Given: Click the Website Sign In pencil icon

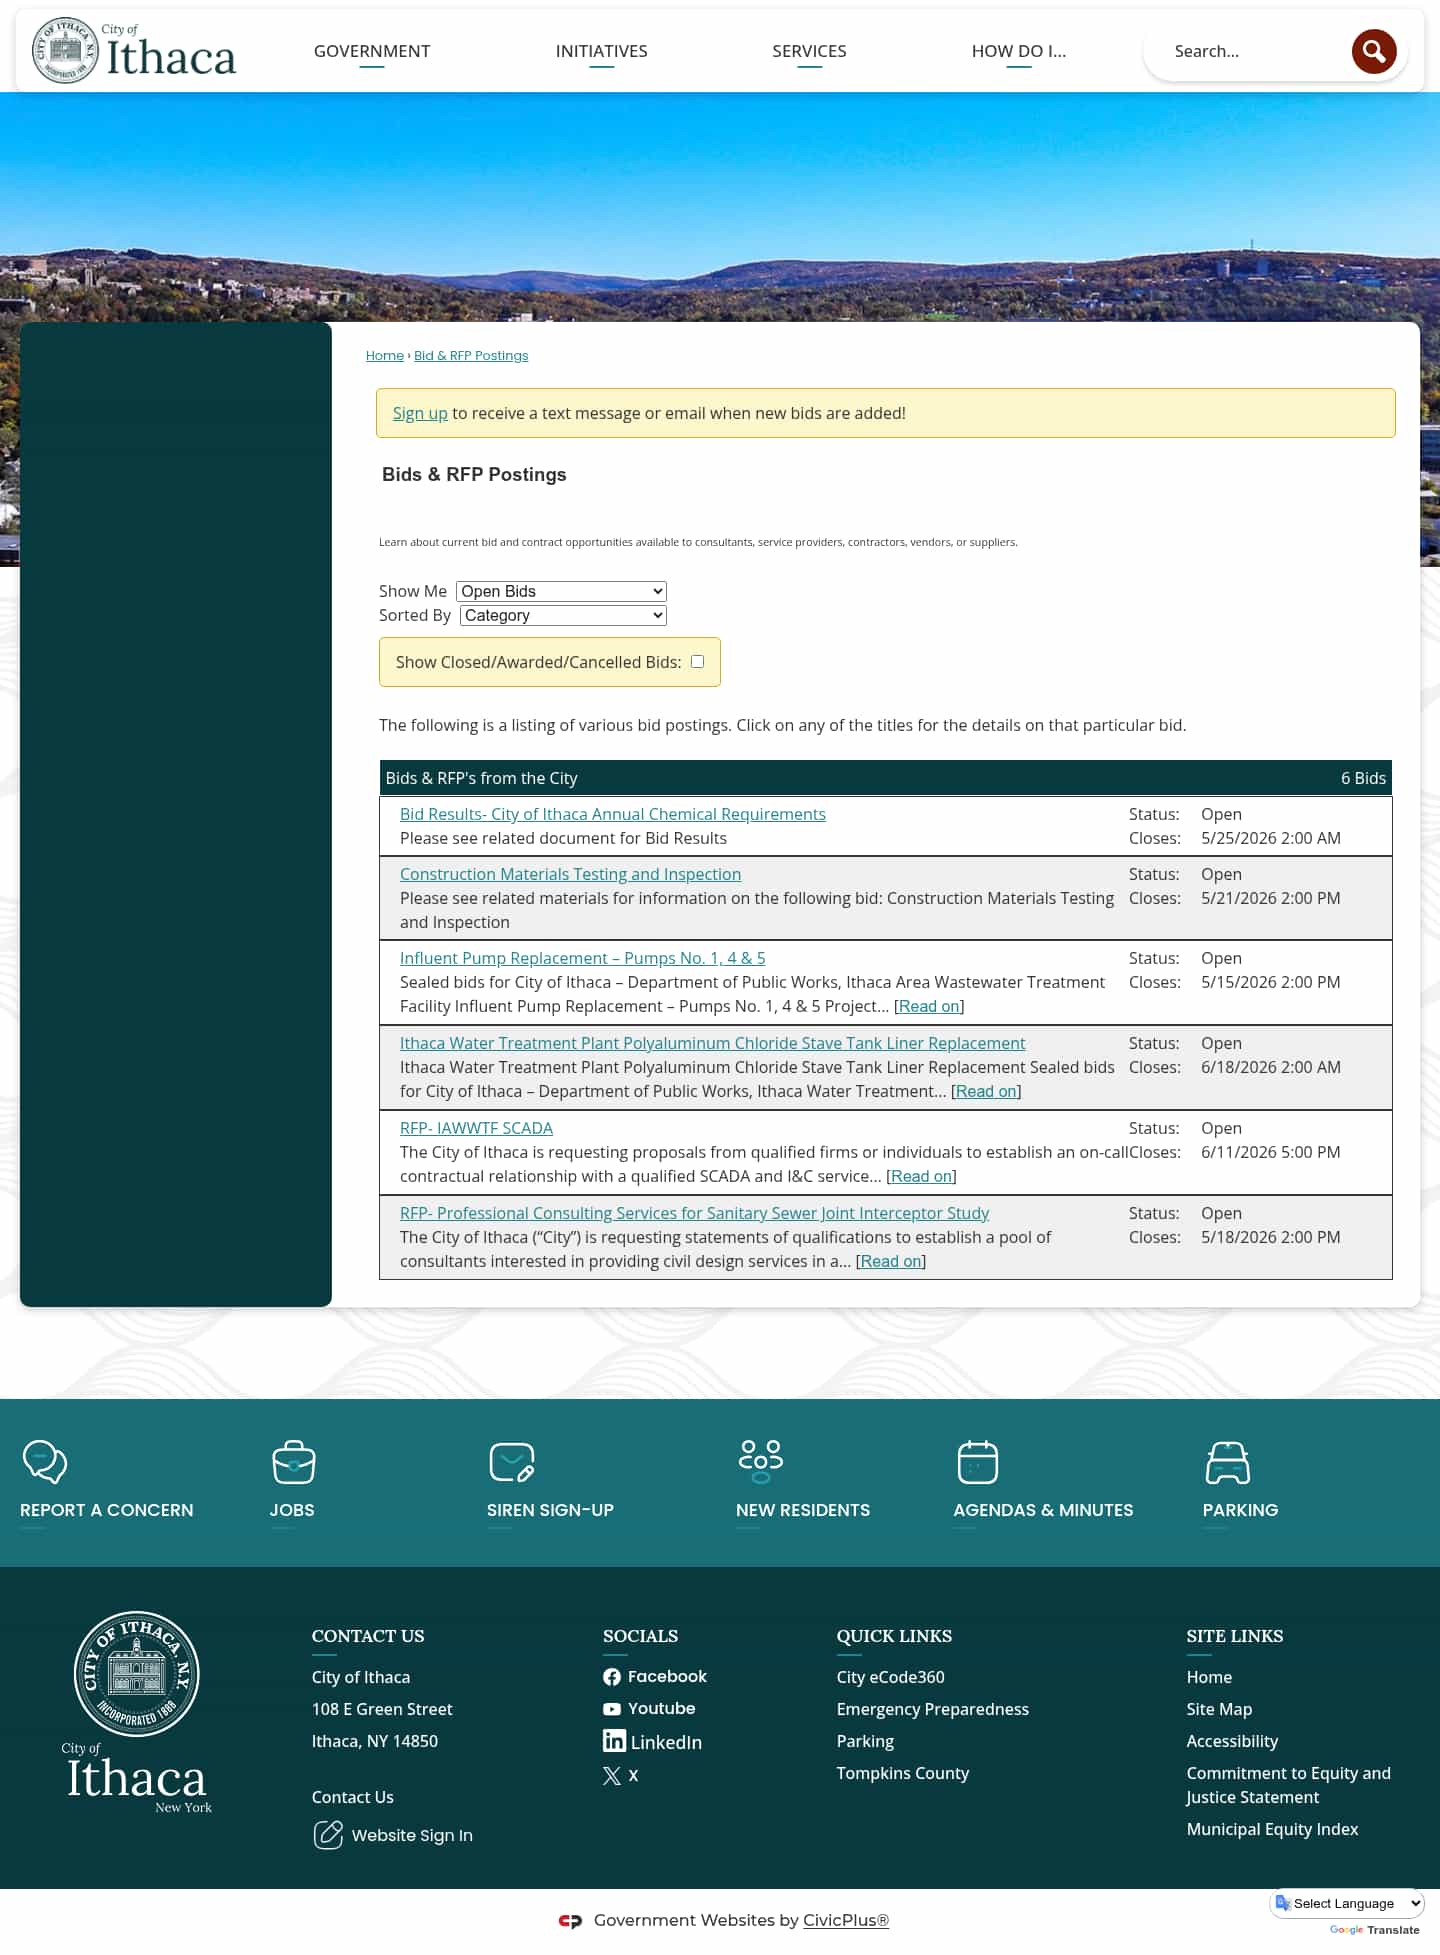Looking at the screenshot, I should pyautogui.click(x=328, y=1835).
